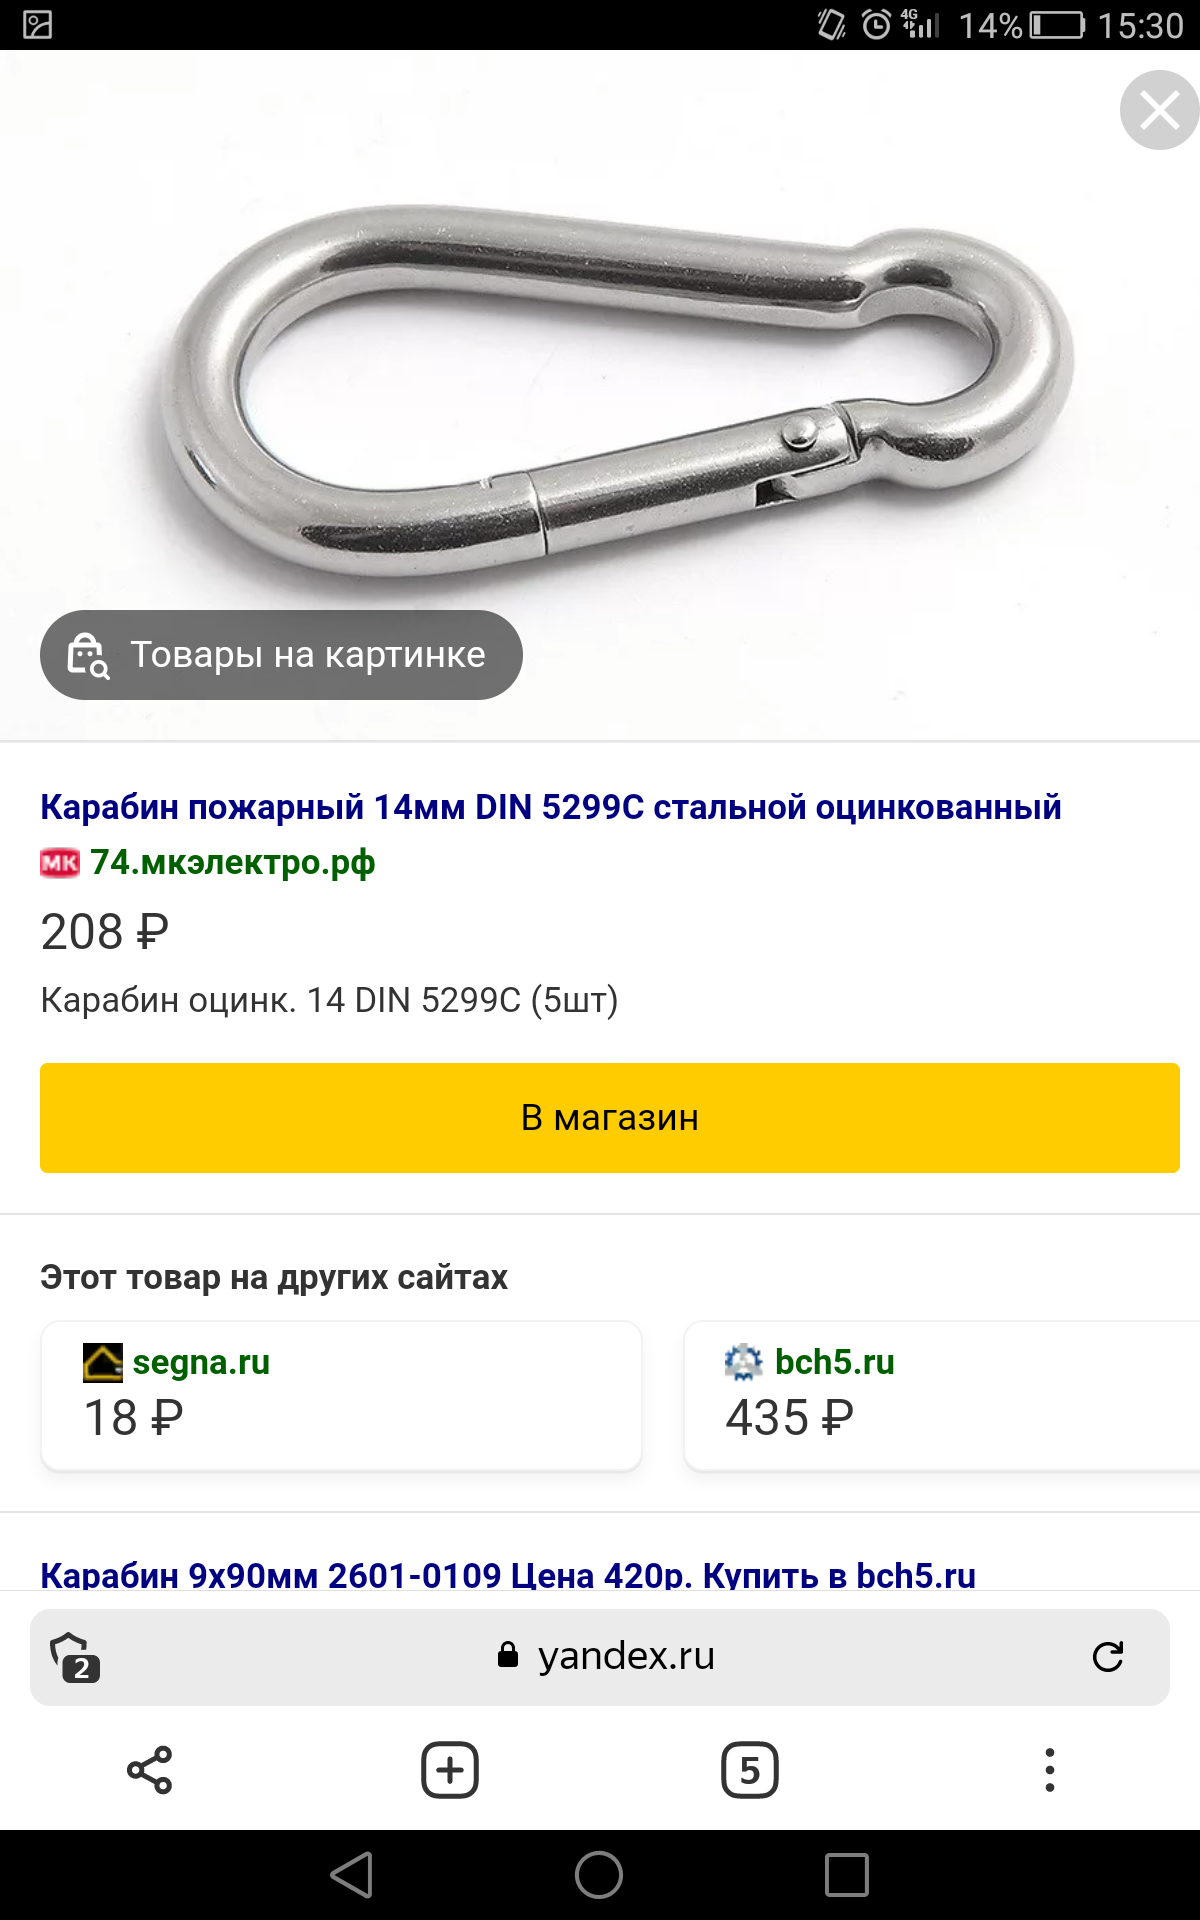The height and width of the screenshot is (1920, 1200).
Task: Tap the Товары на картинке button
Action: (x=281, y=655)
